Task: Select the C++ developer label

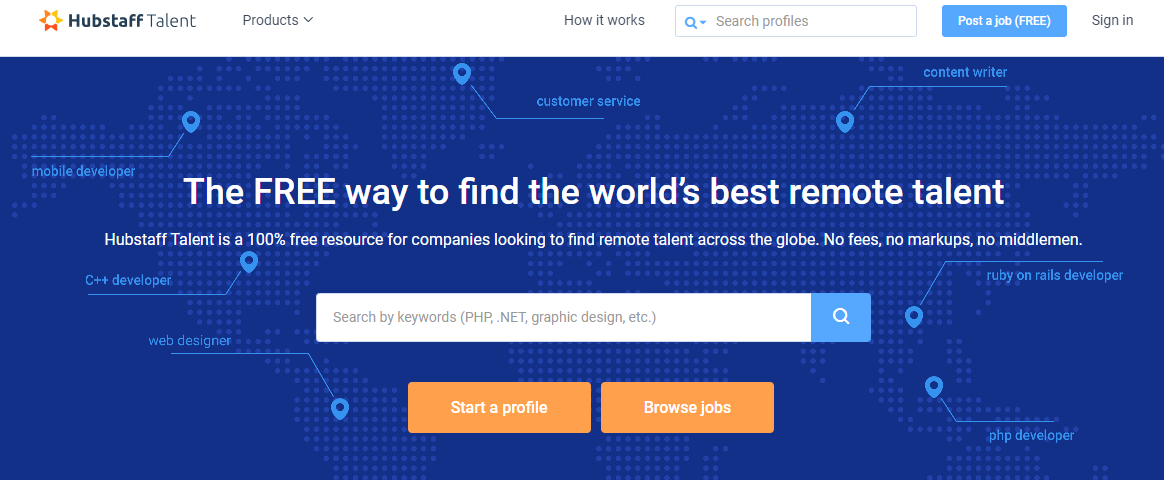Action: pyautogui.click(x=128, y=280)
